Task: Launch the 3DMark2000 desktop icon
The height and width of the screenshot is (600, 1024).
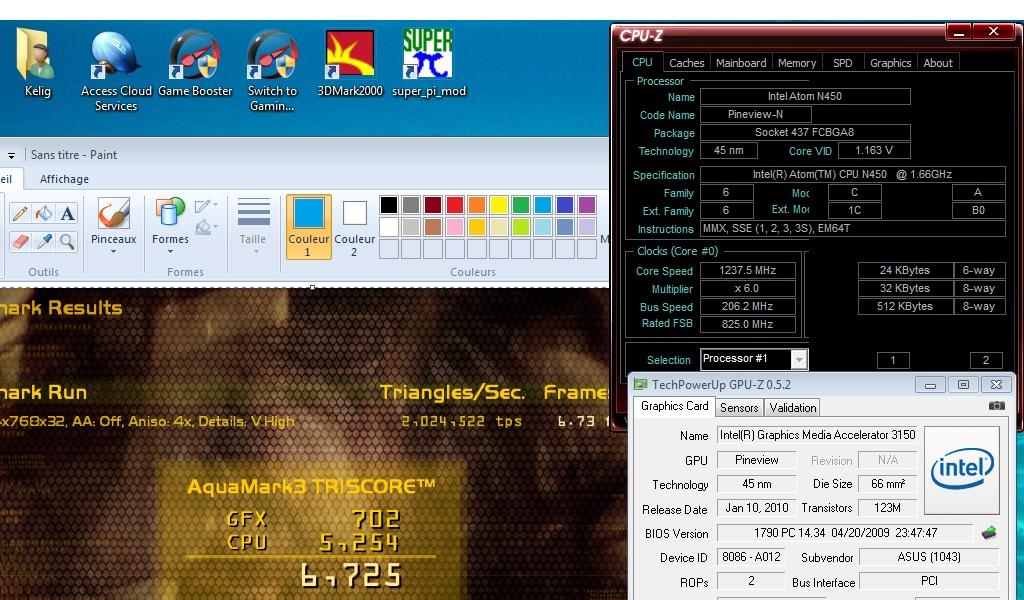Action: 350,63
